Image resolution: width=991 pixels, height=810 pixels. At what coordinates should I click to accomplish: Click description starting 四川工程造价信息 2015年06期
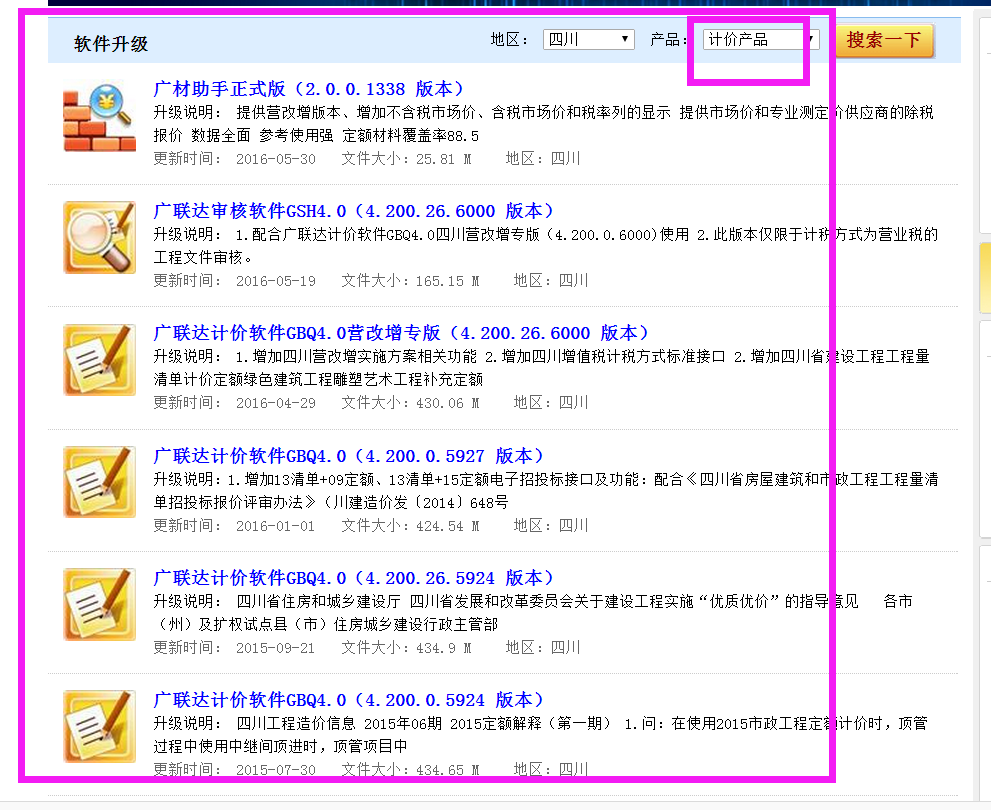click(x=540, y=735)
